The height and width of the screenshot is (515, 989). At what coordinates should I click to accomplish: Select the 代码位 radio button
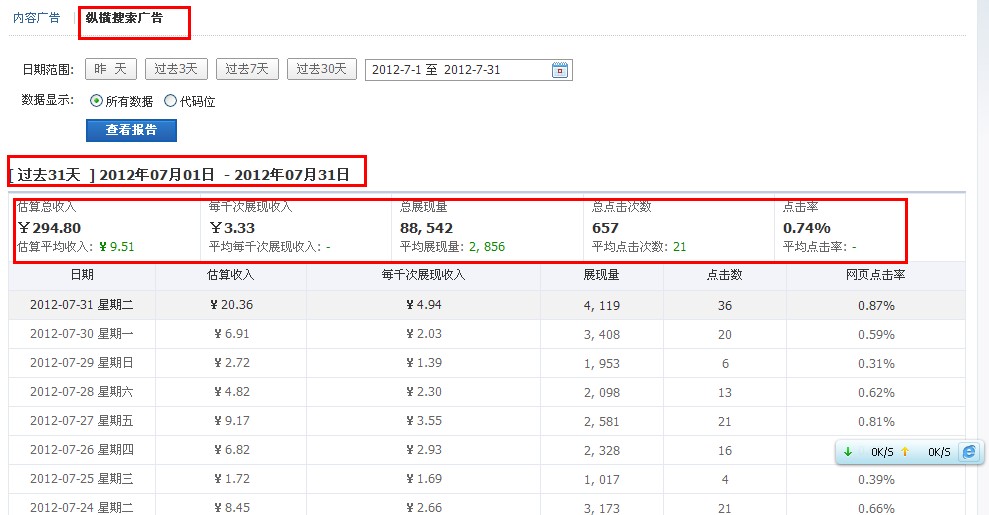pyautogui.click(x=170, y=101)
